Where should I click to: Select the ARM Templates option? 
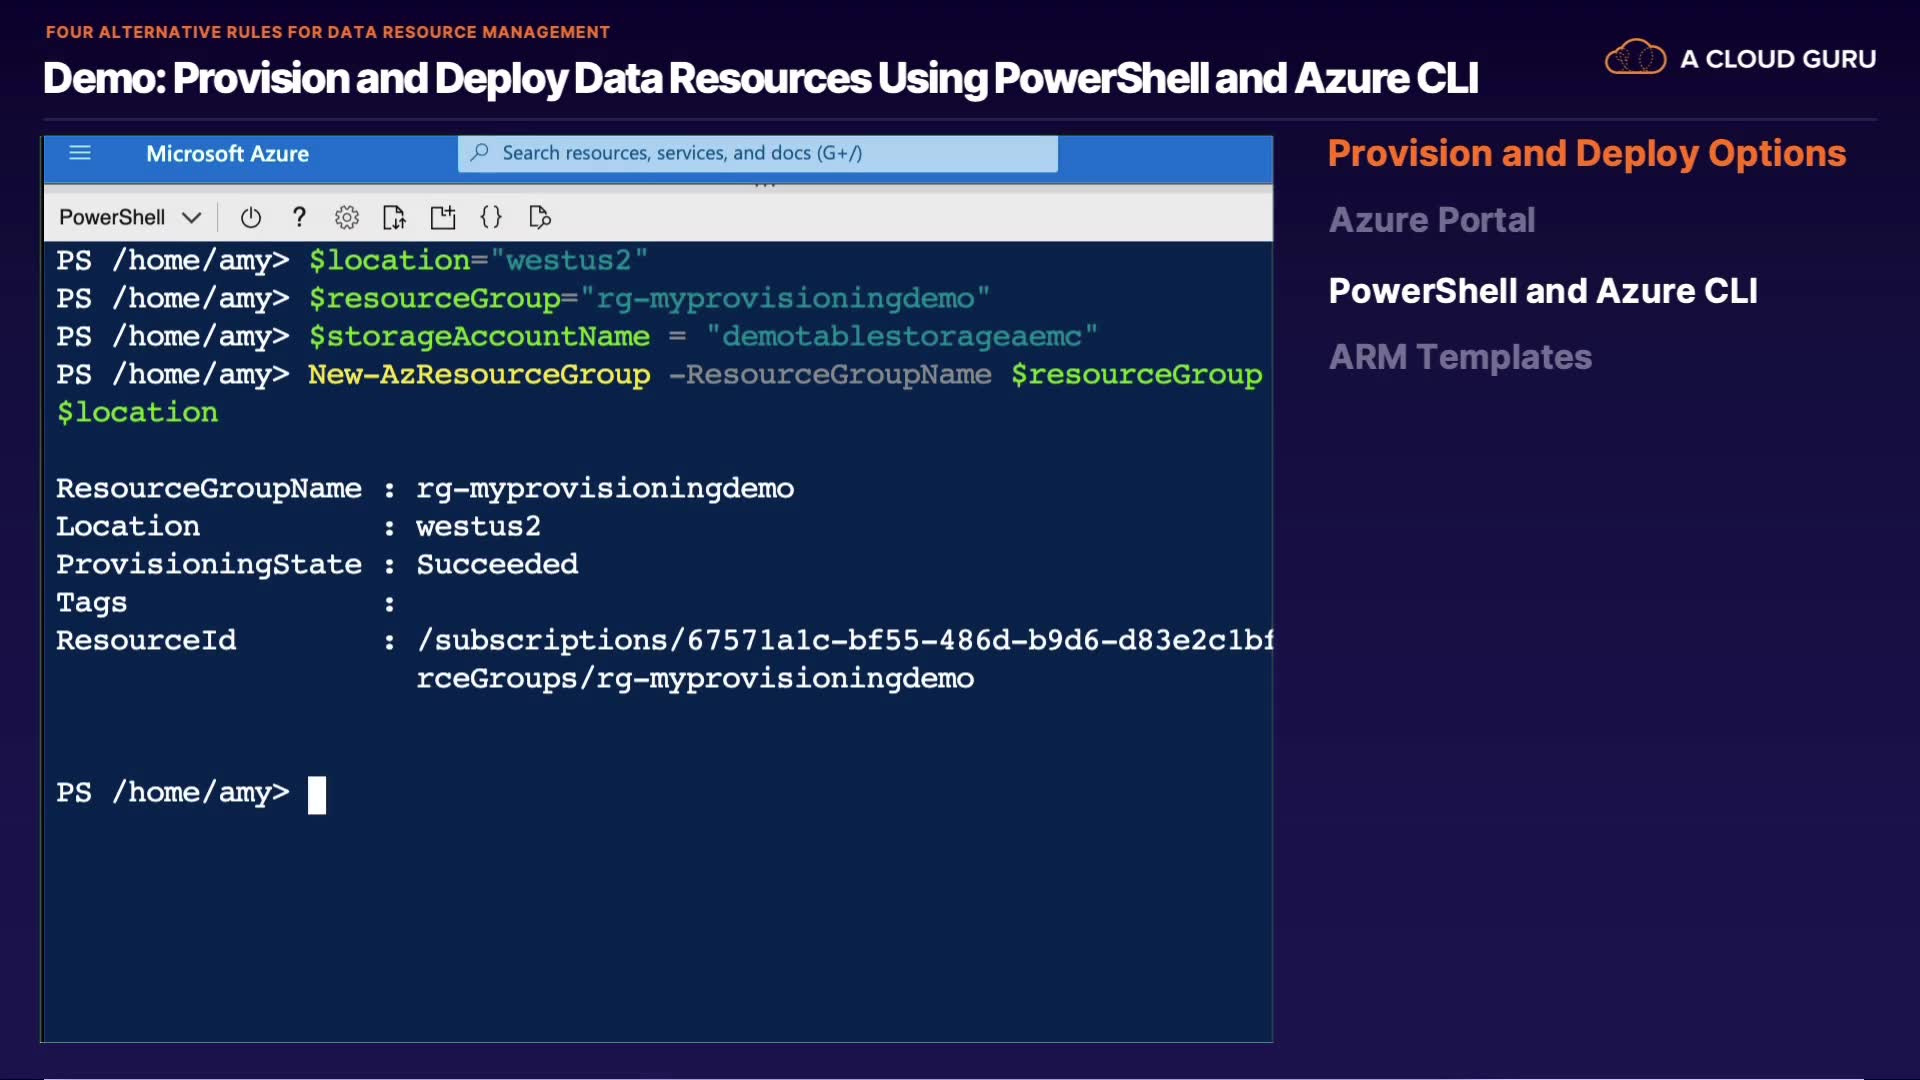tap(1459, 357)
